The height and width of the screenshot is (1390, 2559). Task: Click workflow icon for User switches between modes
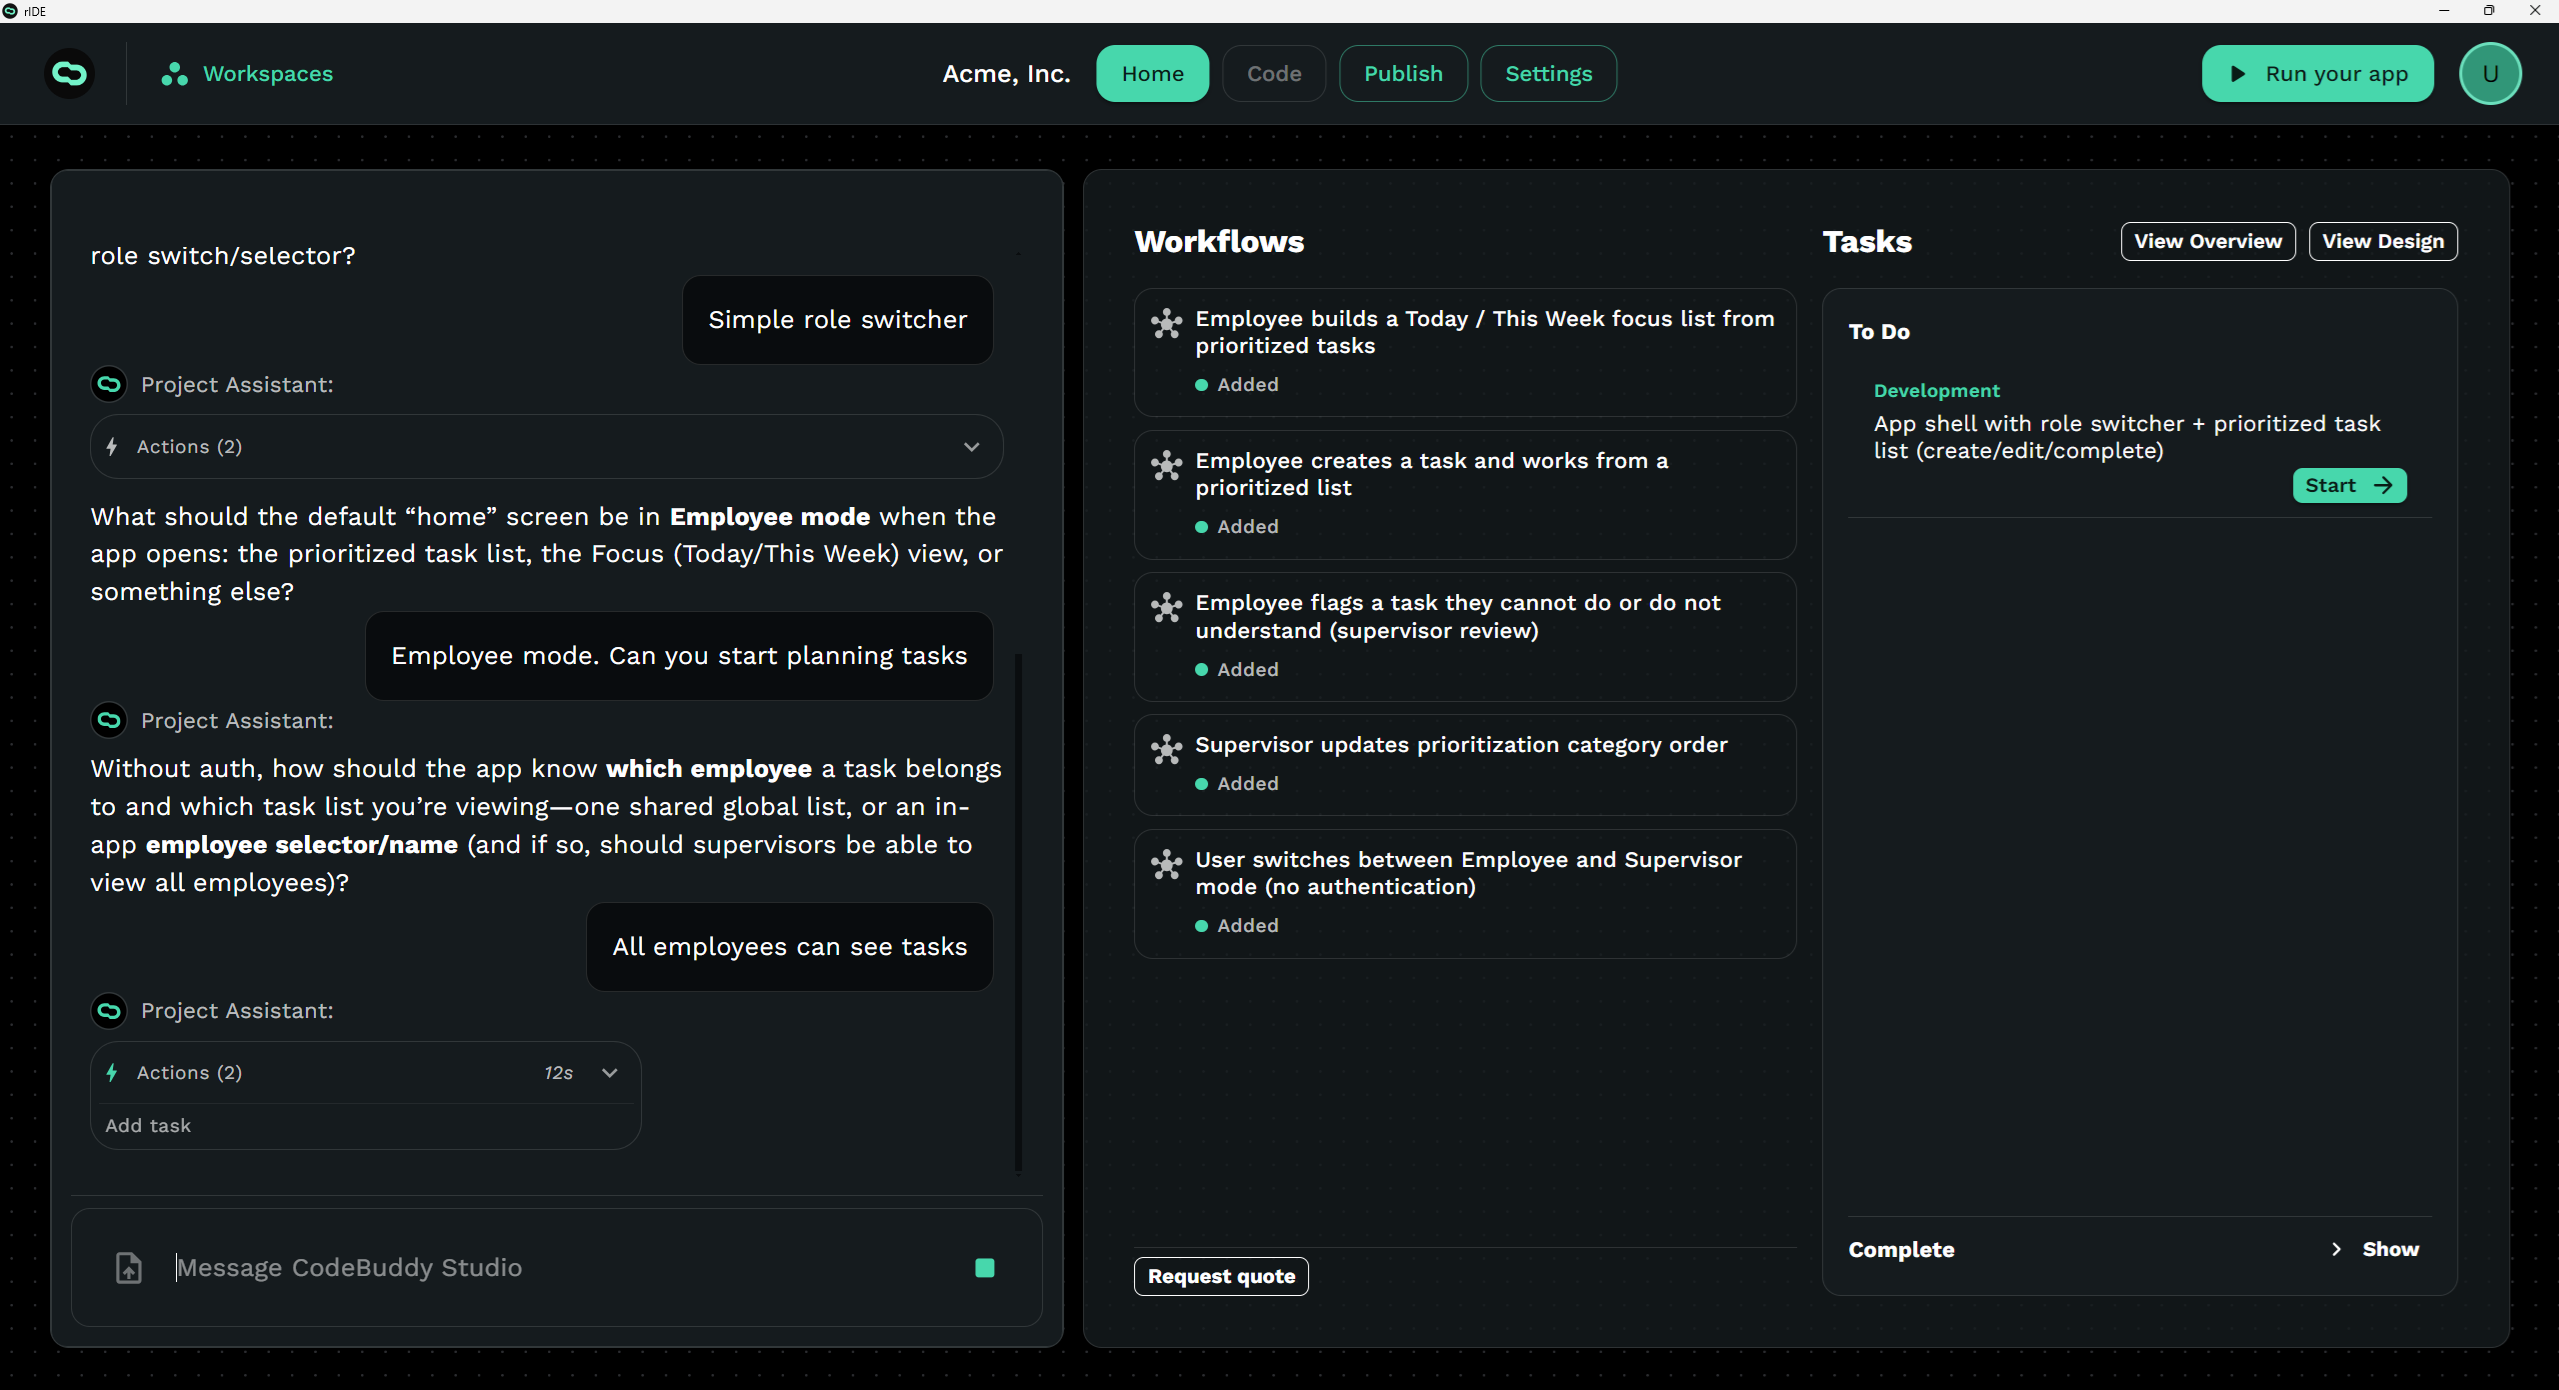[1166, 863]
